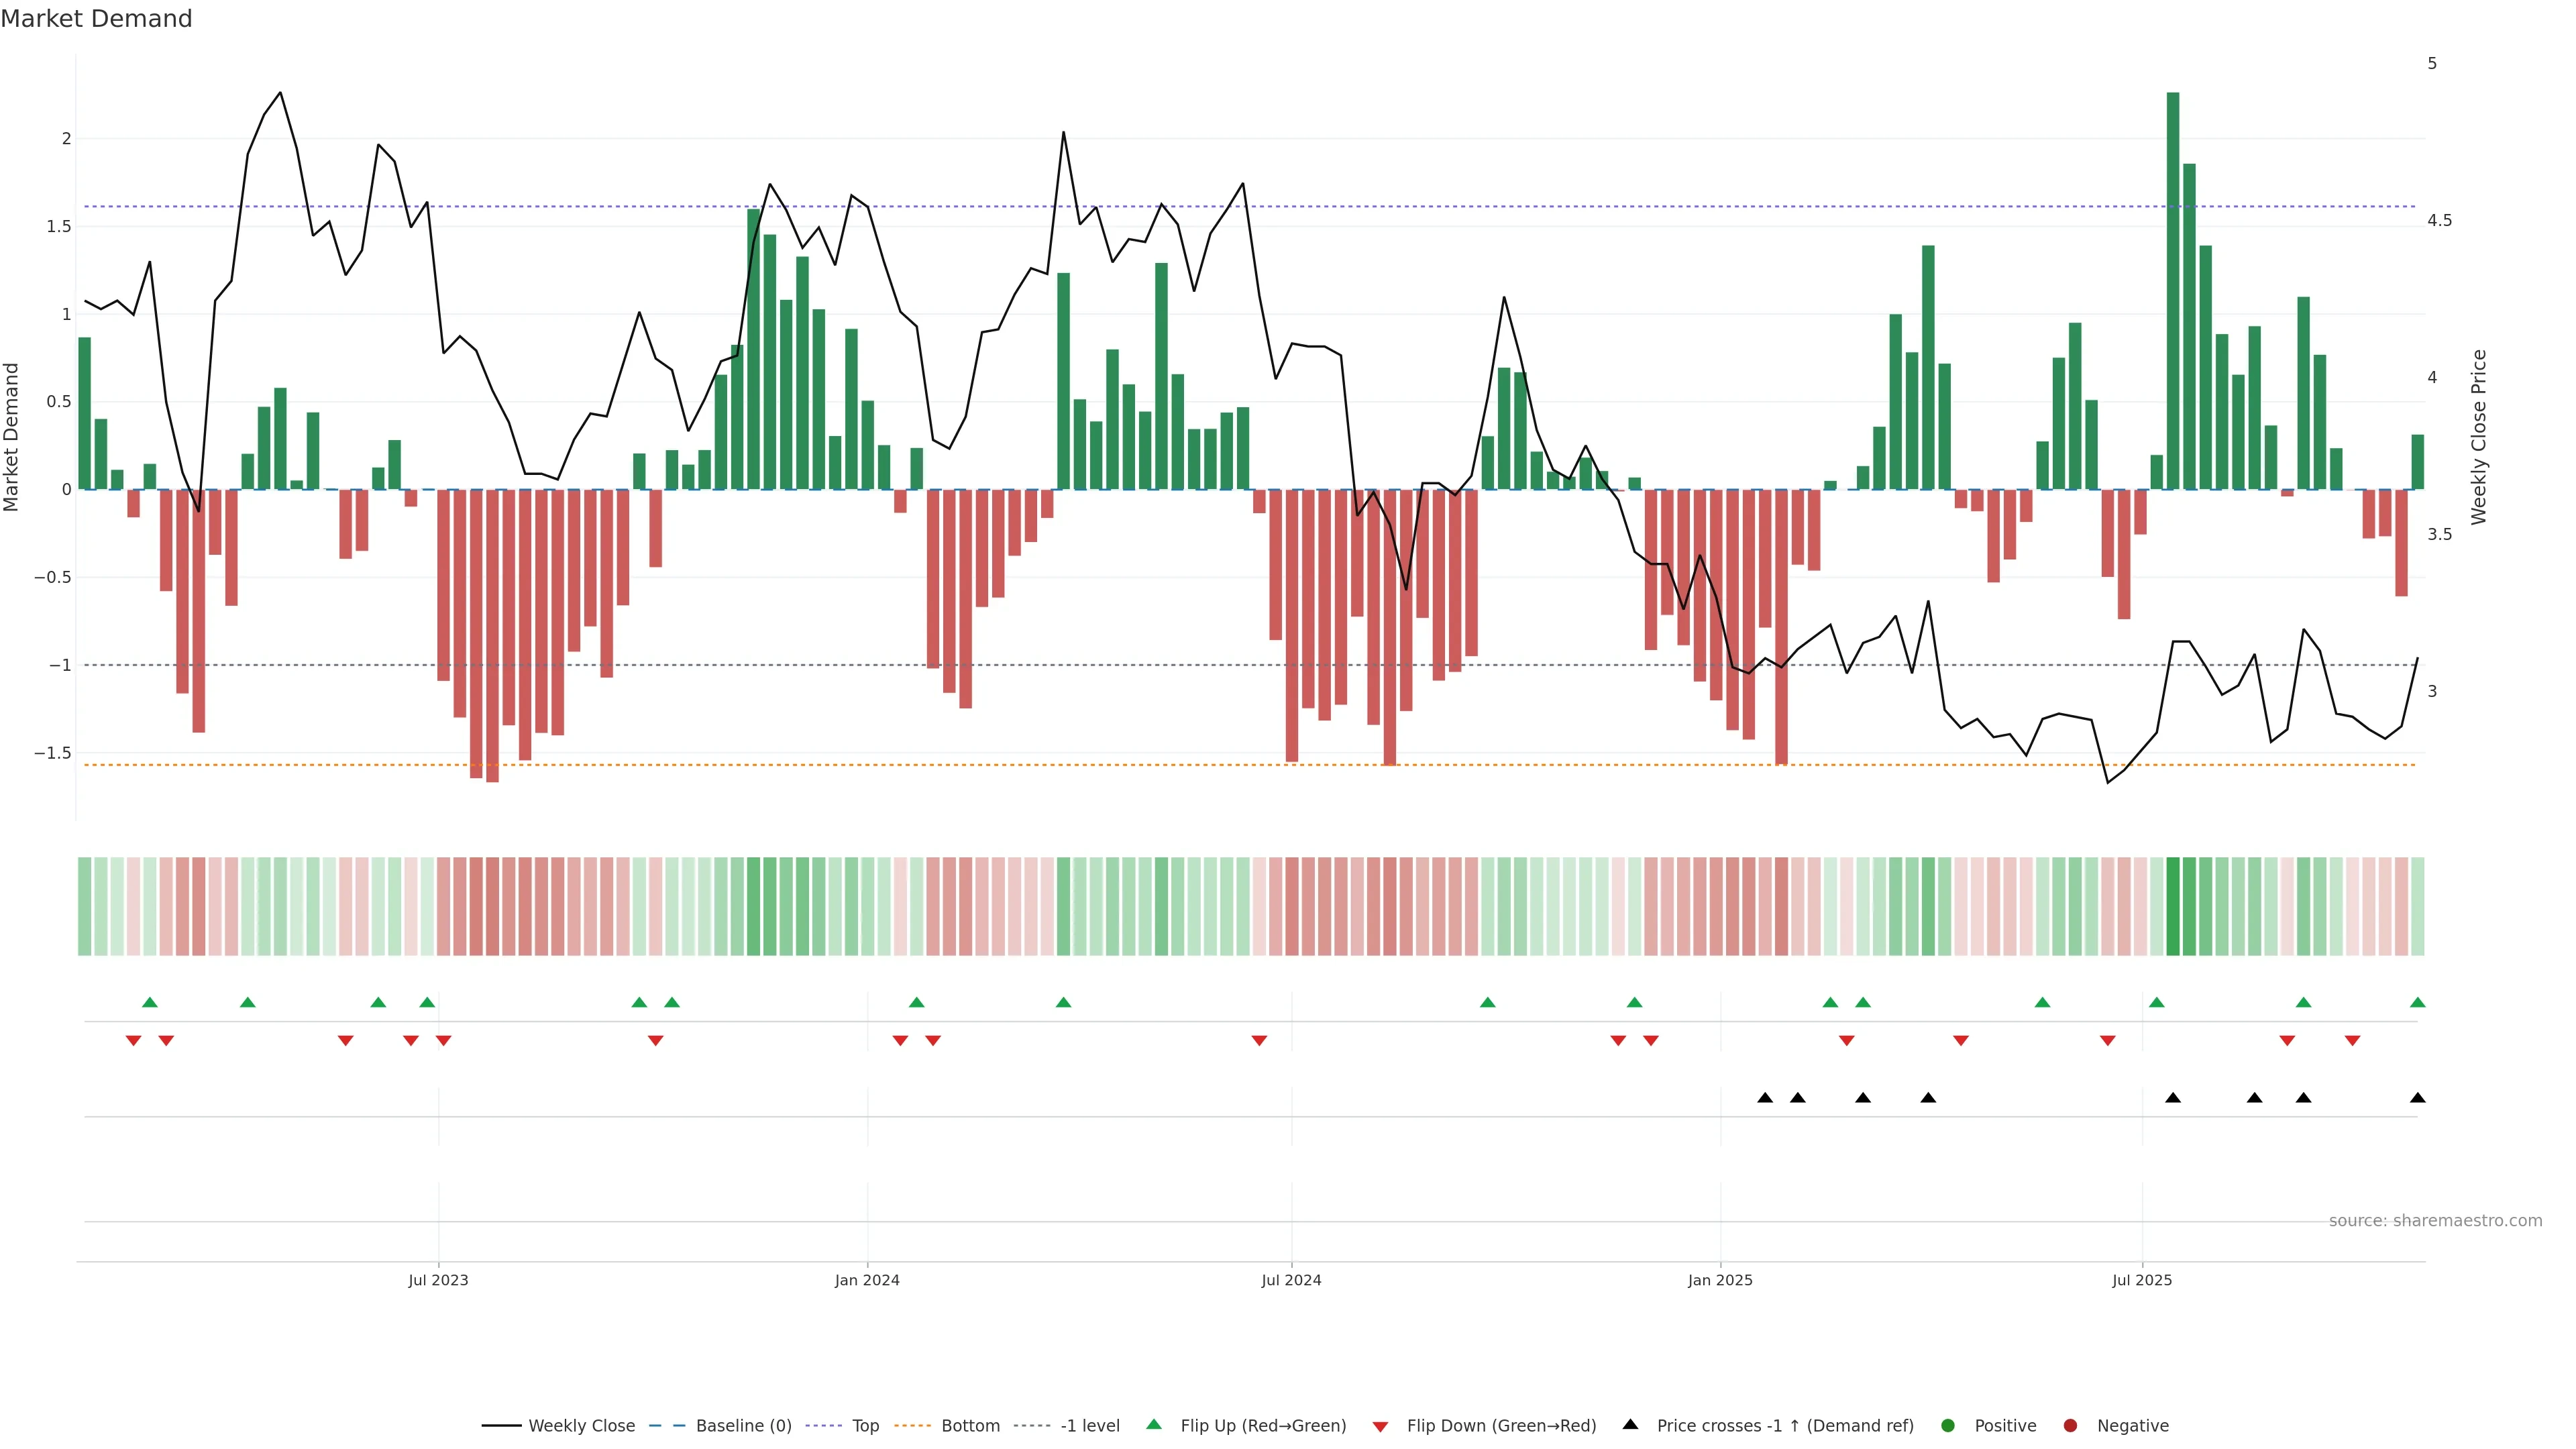Click the black Price crosses -1 legend triangle
This screenshot has width=2576, height=1449.
(1630, 1425)
